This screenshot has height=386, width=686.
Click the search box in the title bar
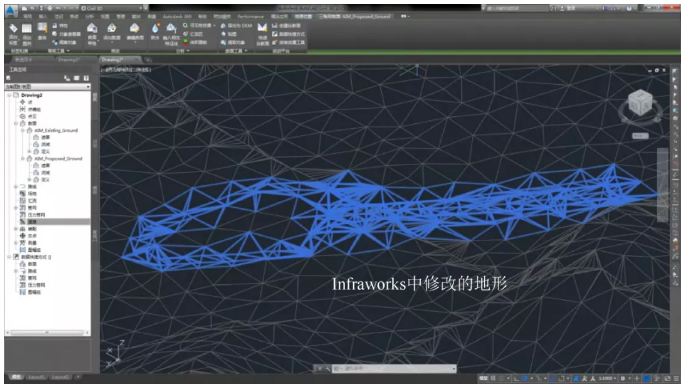pyautogui.click(x=516, y=8)
